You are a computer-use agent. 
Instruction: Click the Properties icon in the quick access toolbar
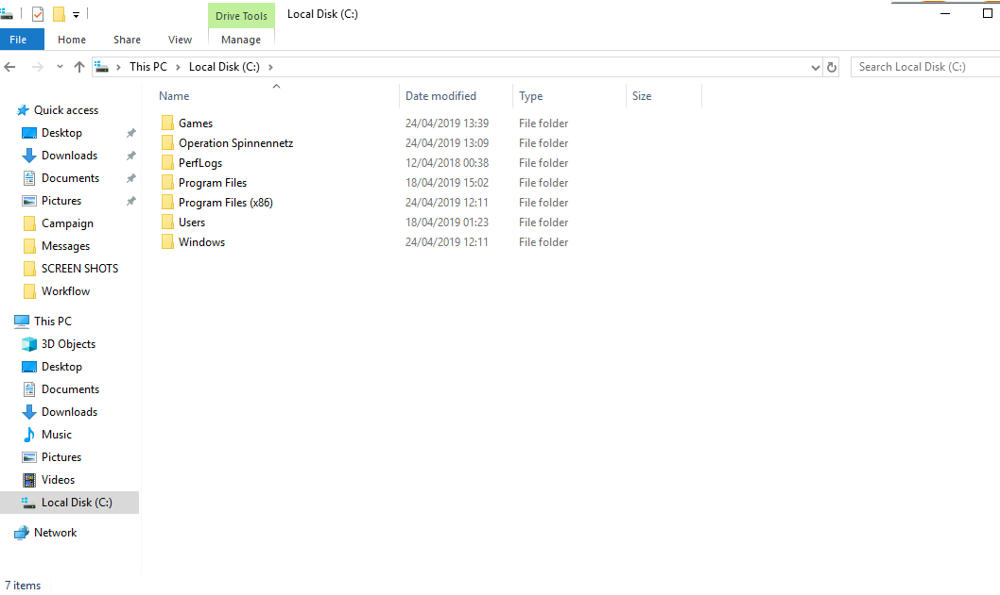[38, 14]
